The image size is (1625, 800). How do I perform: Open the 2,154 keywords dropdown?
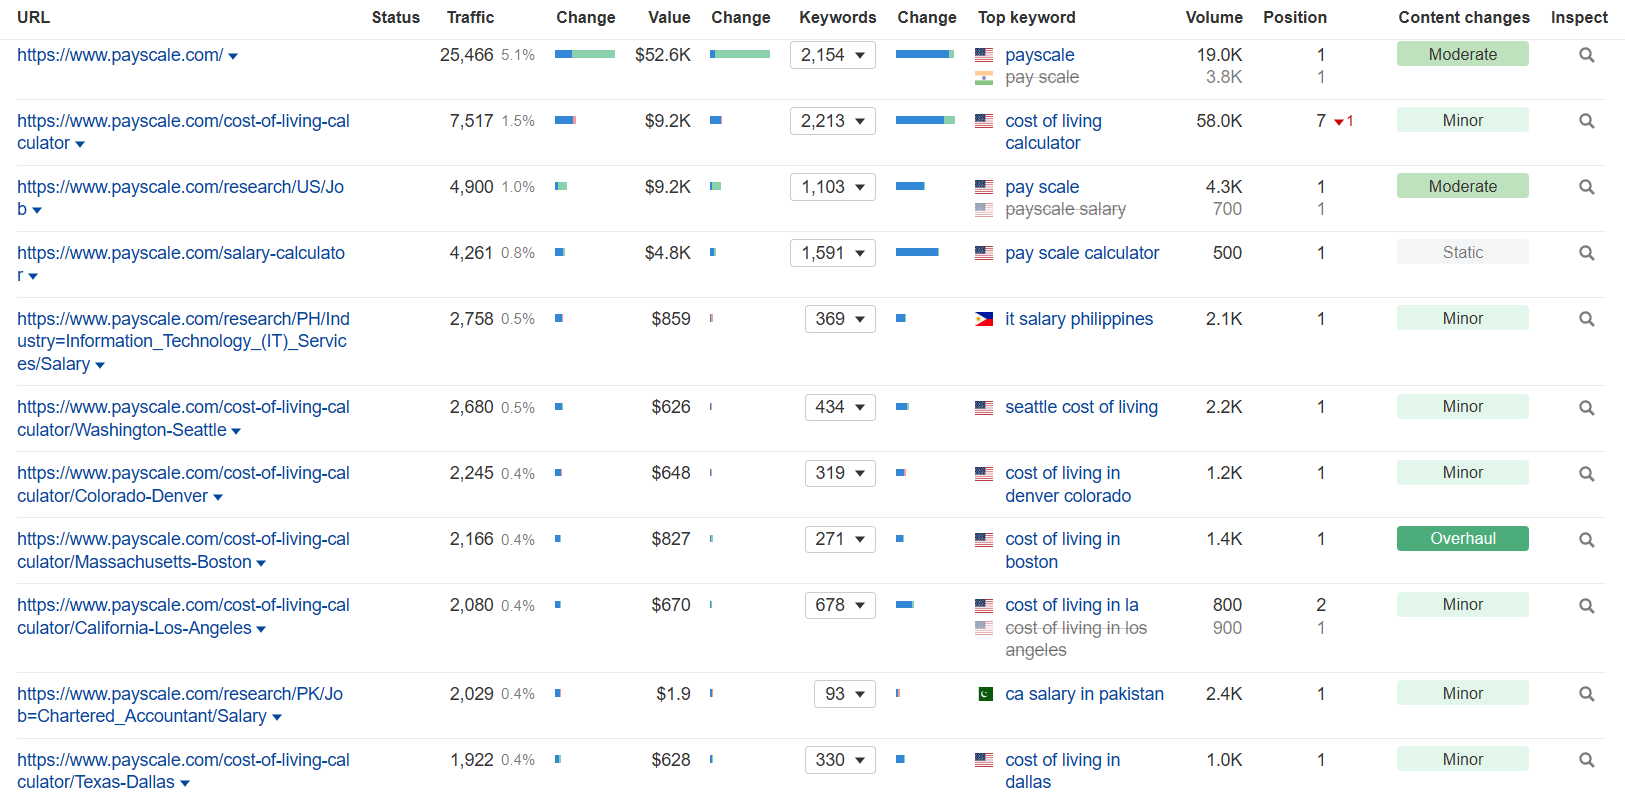point(833,55)
